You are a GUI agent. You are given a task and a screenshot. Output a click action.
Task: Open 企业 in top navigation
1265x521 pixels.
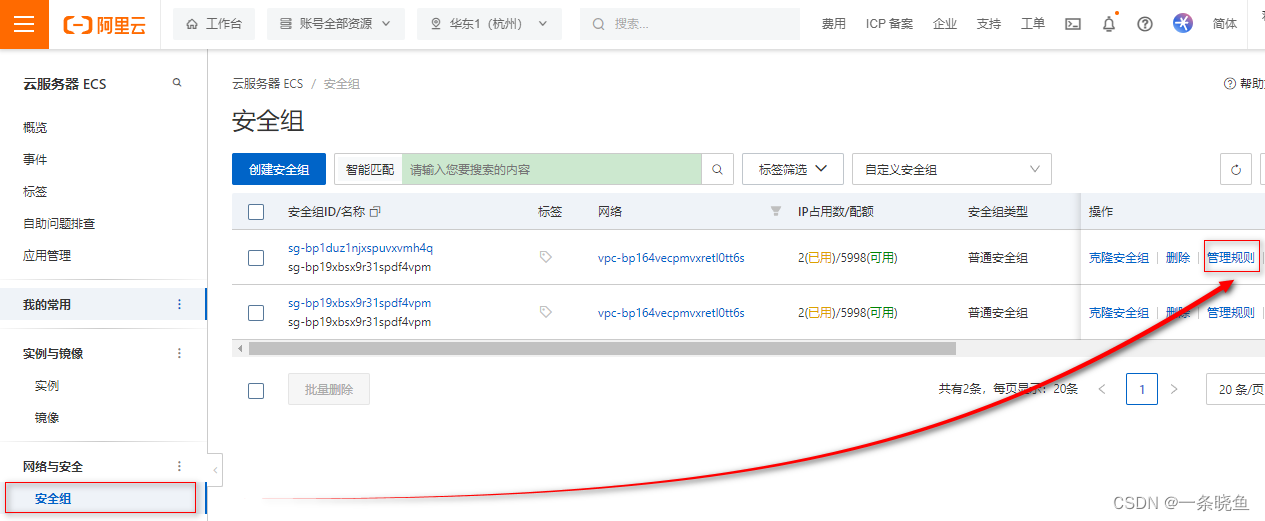coord(945,24)
